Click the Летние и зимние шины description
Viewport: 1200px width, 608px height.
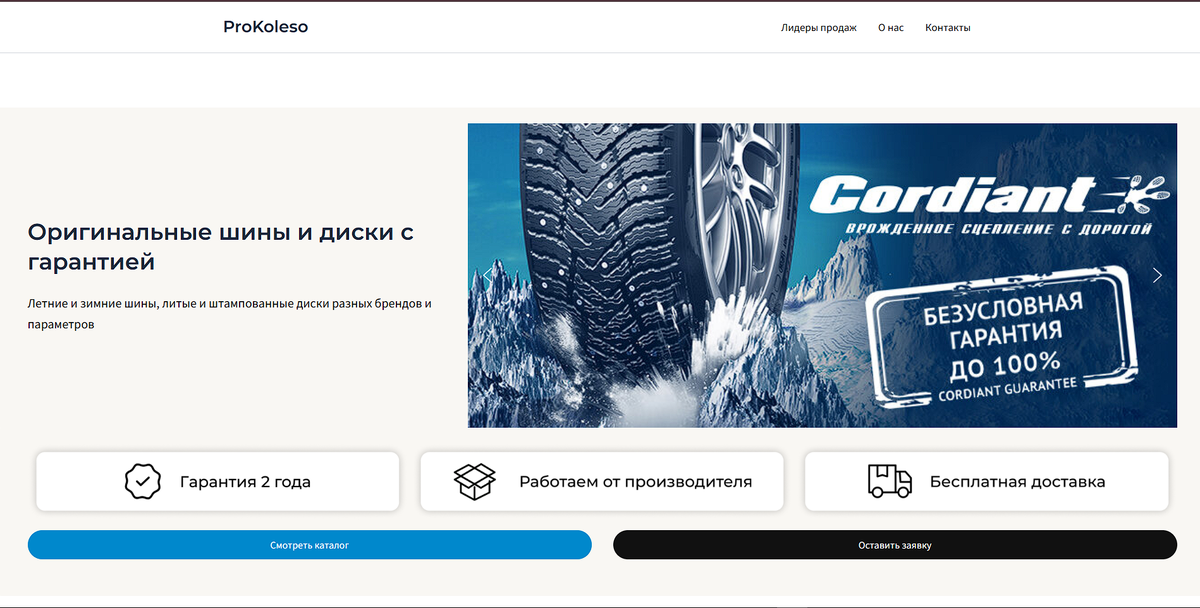click(x=230, y=314)
